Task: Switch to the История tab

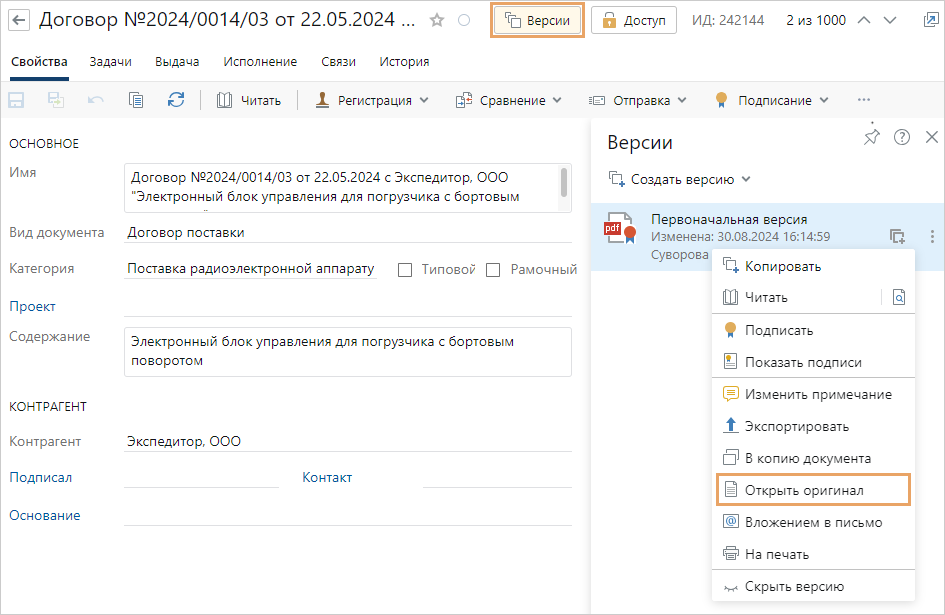Action: (404, 62)
